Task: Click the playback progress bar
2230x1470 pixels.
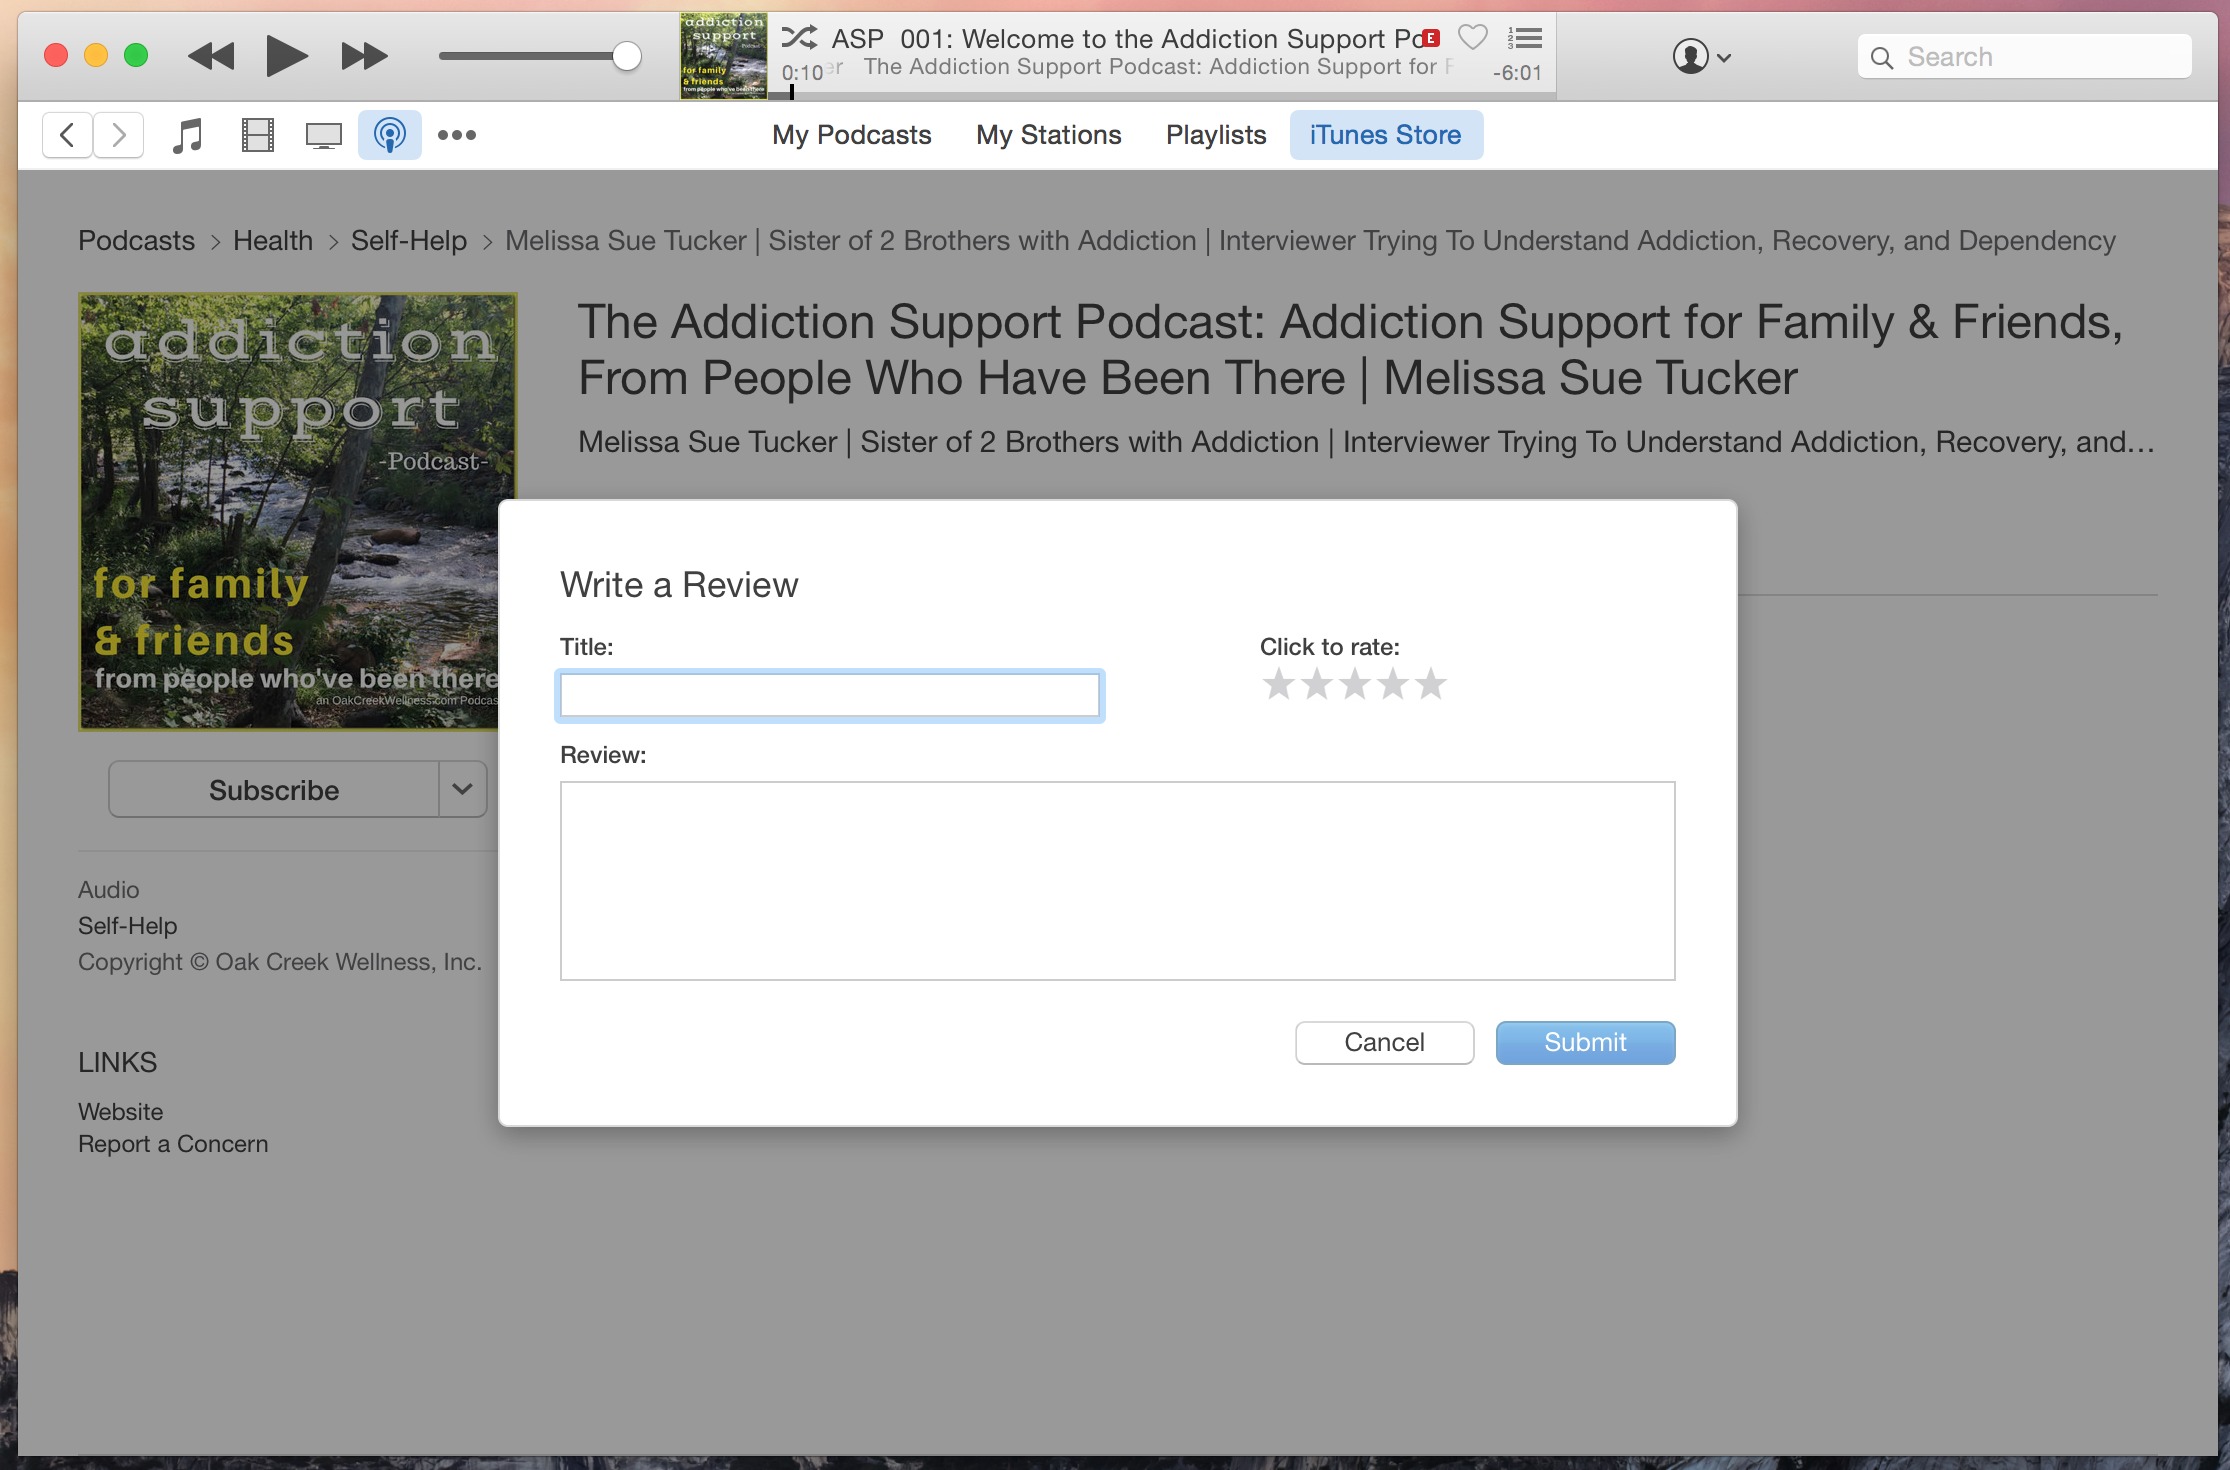Action: click(x=1162, y=95)
